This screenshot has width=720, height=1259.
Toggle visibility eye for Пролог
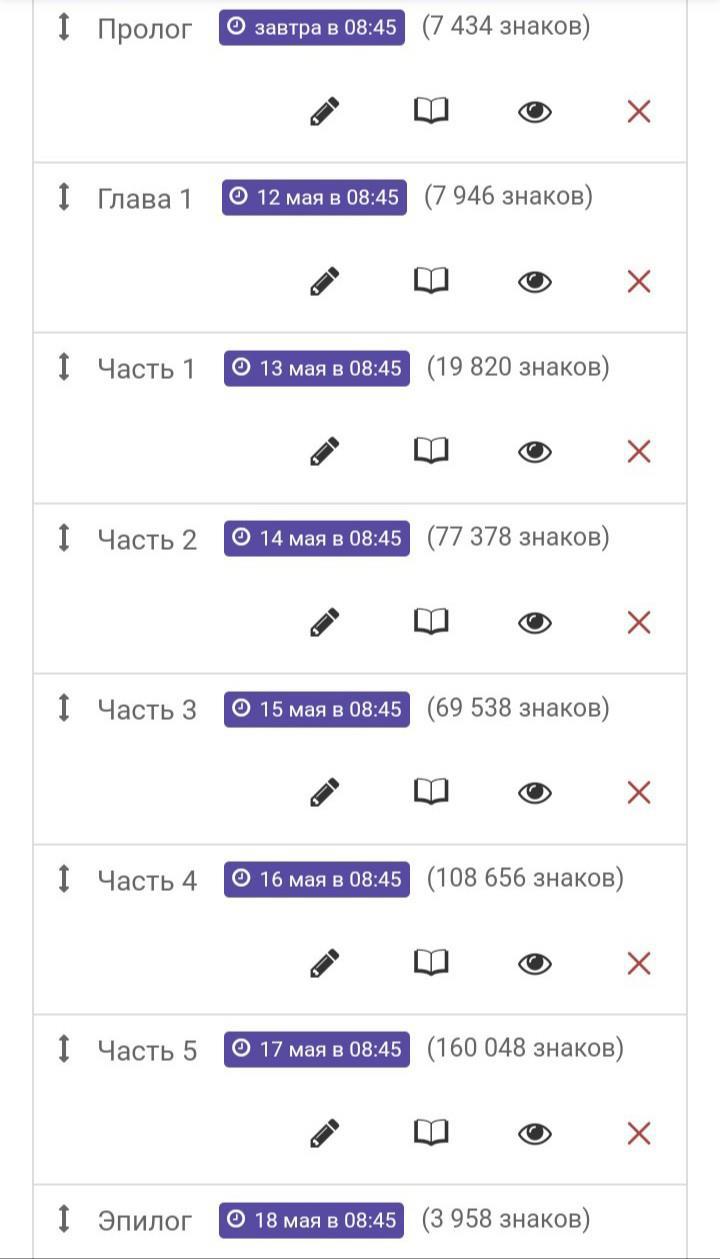[535, 111]
